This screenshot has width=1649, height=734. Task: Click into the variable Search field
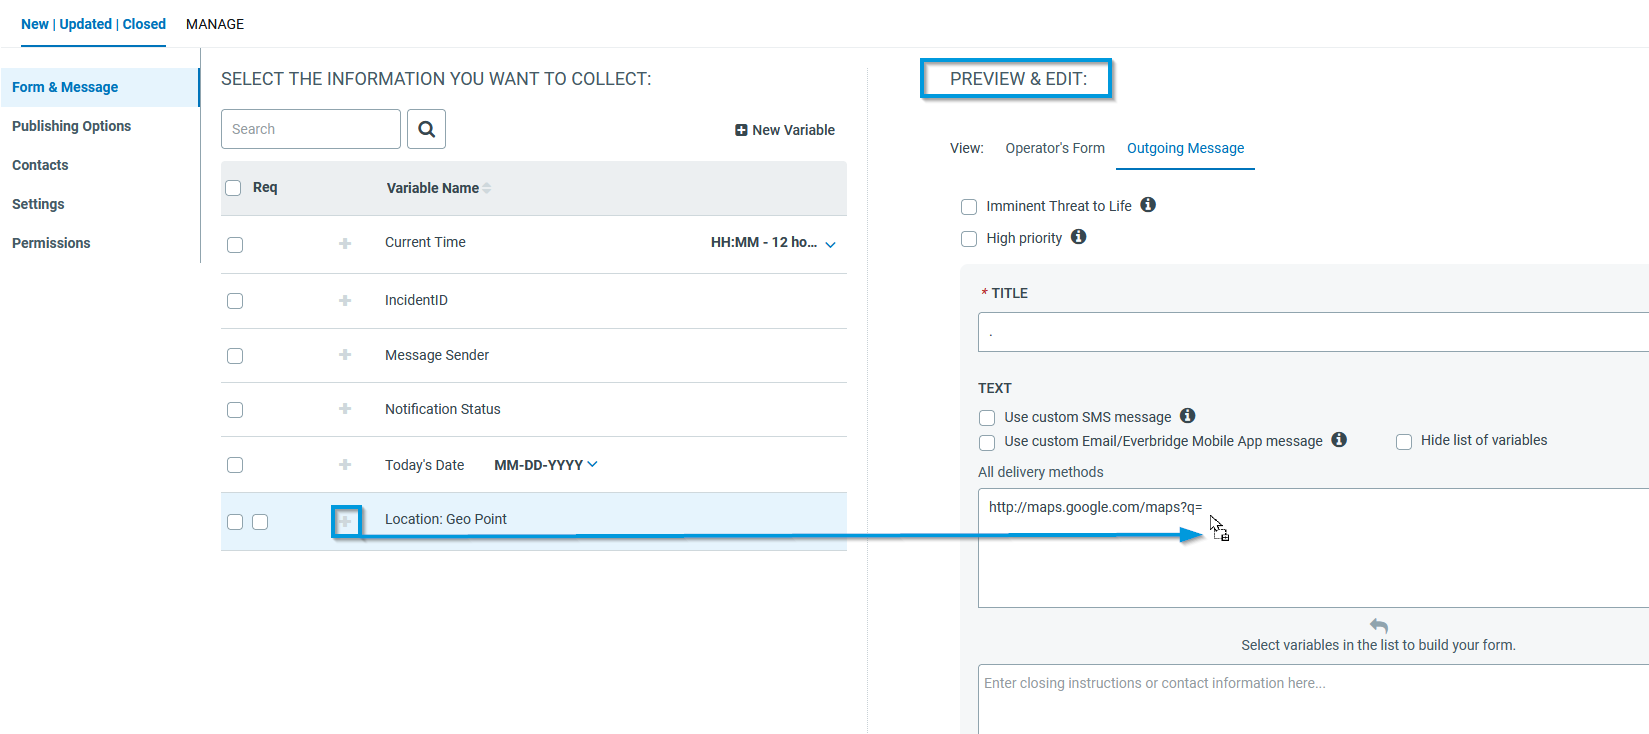click(310, 129)
